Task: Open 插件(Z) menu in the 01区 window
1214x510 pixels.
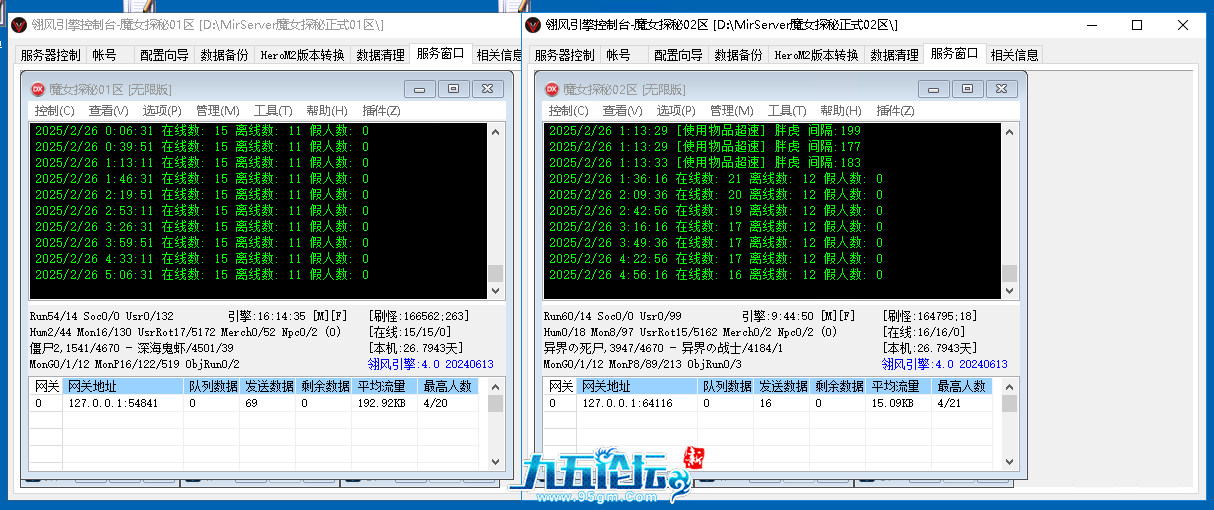Action: pos(381,111)
